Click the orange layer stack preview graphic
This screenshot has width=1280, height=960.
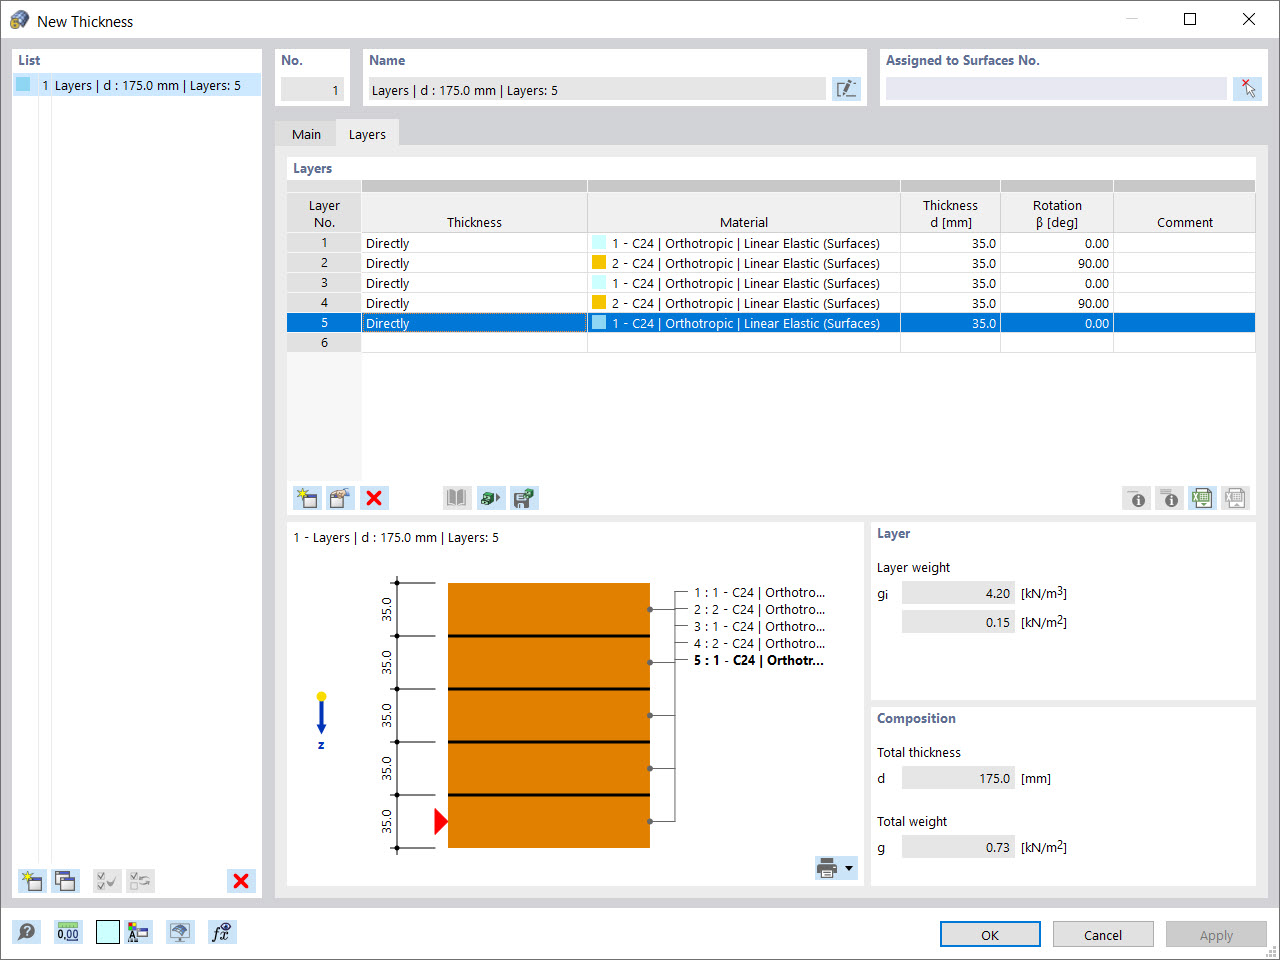tap(549, 715)
